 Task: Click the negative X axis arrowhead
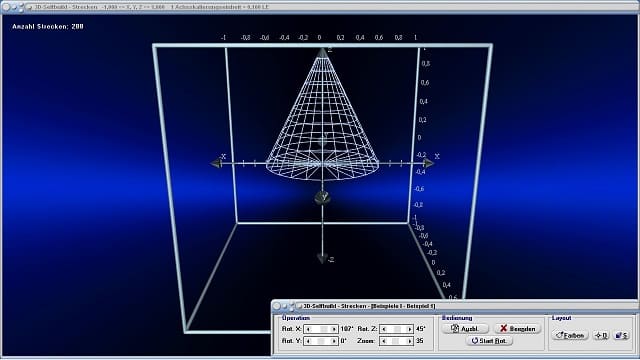[x=216, y=163]
